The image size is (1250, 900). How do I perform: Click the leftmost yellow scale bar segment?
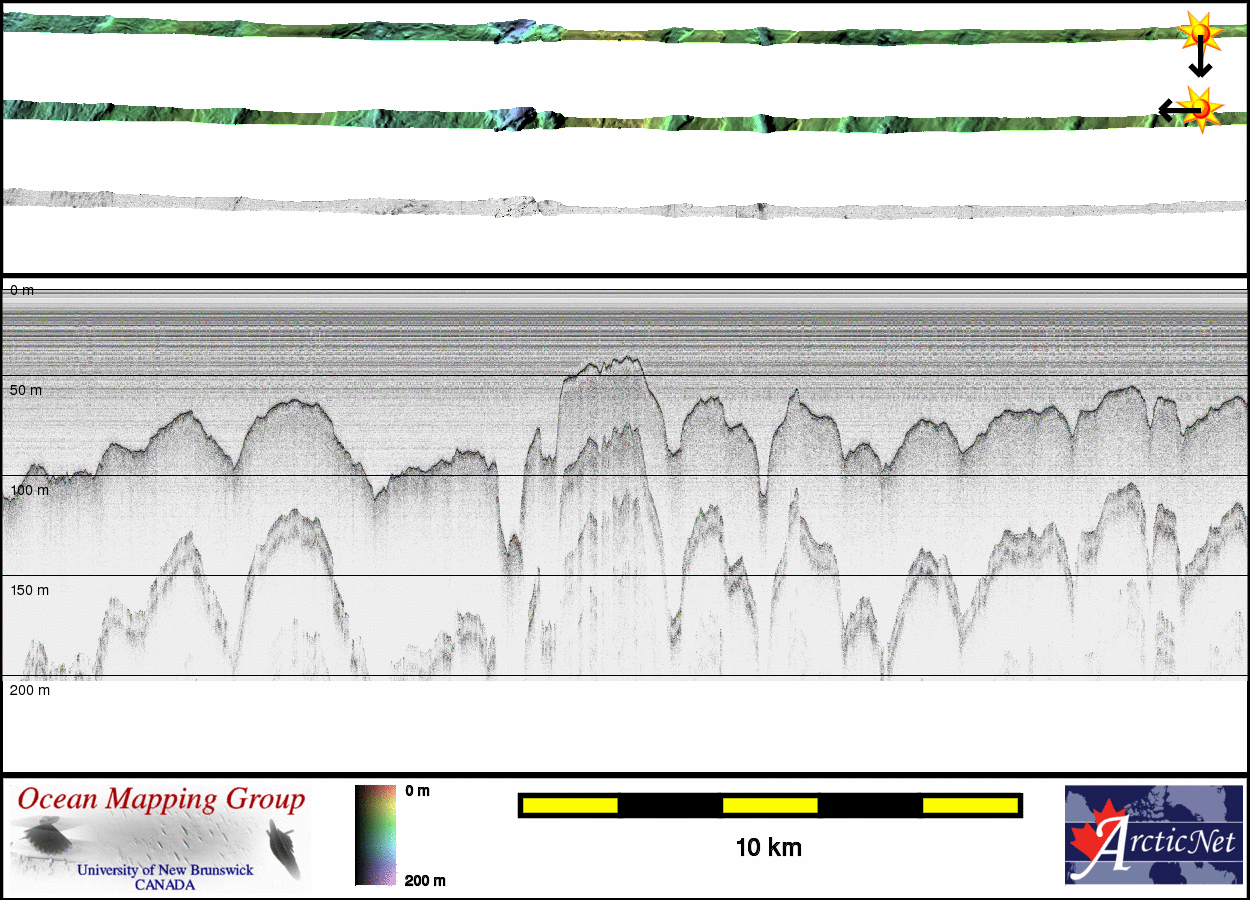click(569, 805)
